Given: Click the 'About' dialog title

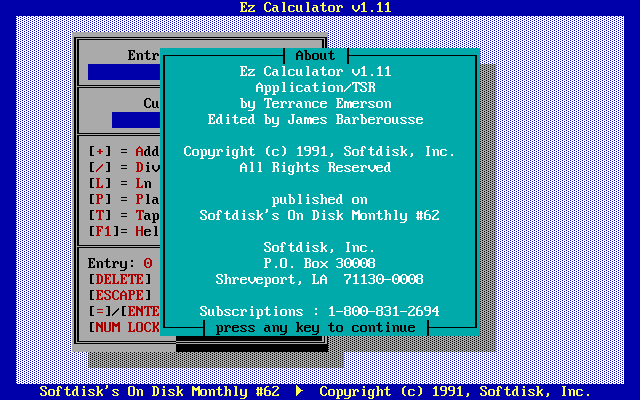Looking at the screenshot, I should coord(315,56).
